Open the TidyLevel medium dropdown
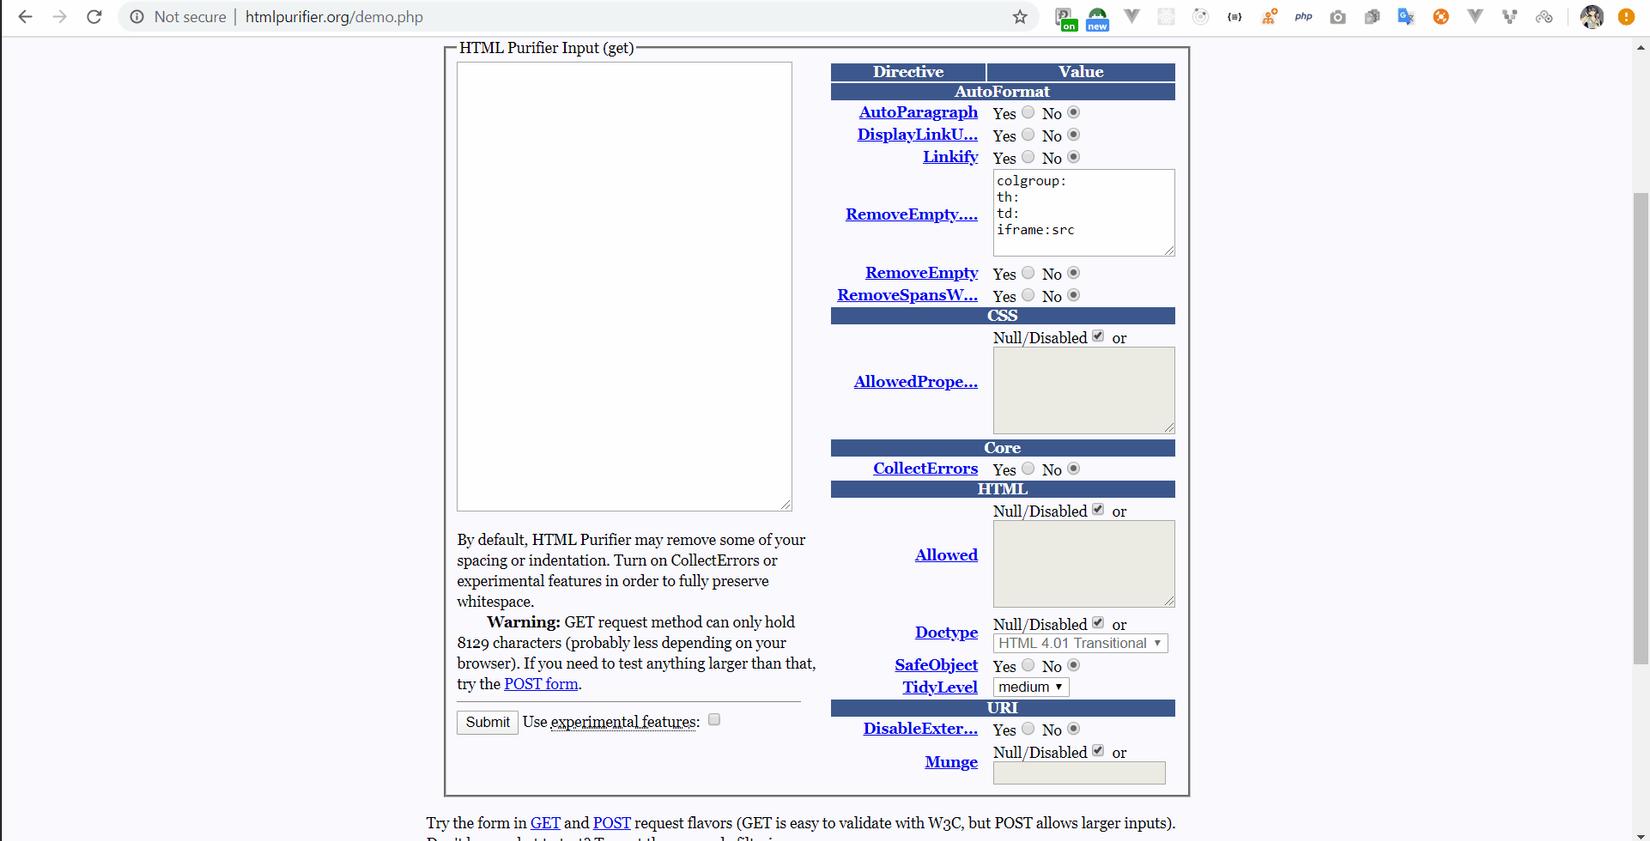 (x=1031, y=687)
